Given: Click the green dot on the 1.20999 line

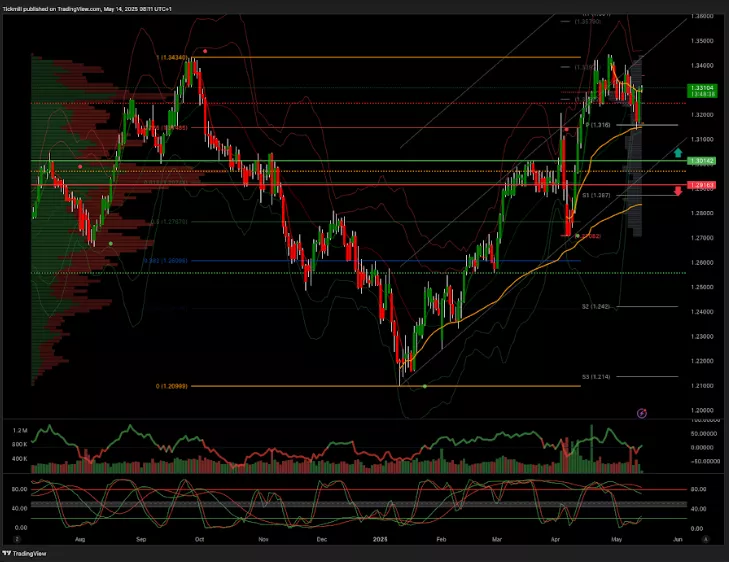Looking at the screenshot, I should pos(425,387).
